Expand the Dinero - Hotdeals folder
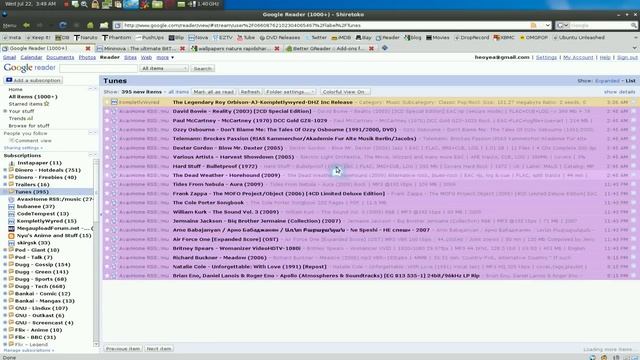The height and width of the screenshot is (360, 640). click(5, 170)
